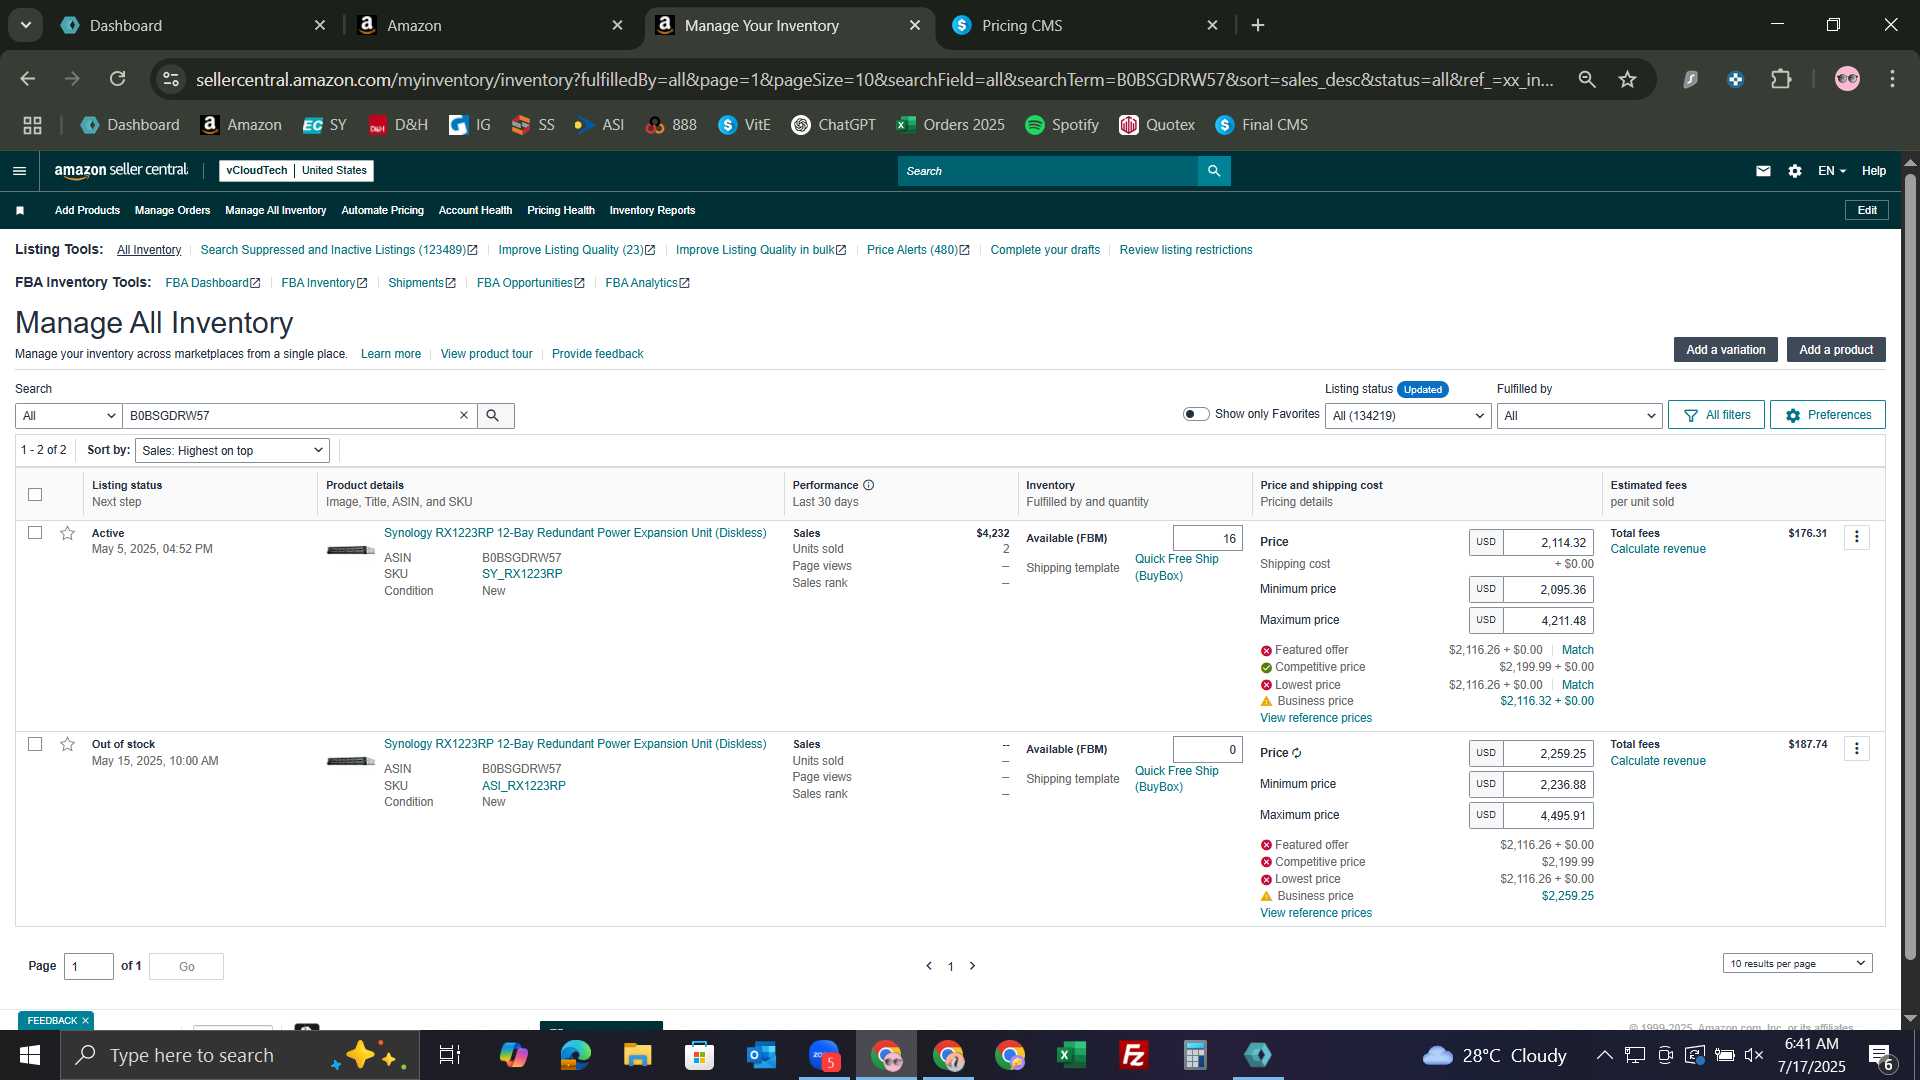Click Match next to Featured offer
1920x1080 pixels.
tap(1577, 650)
